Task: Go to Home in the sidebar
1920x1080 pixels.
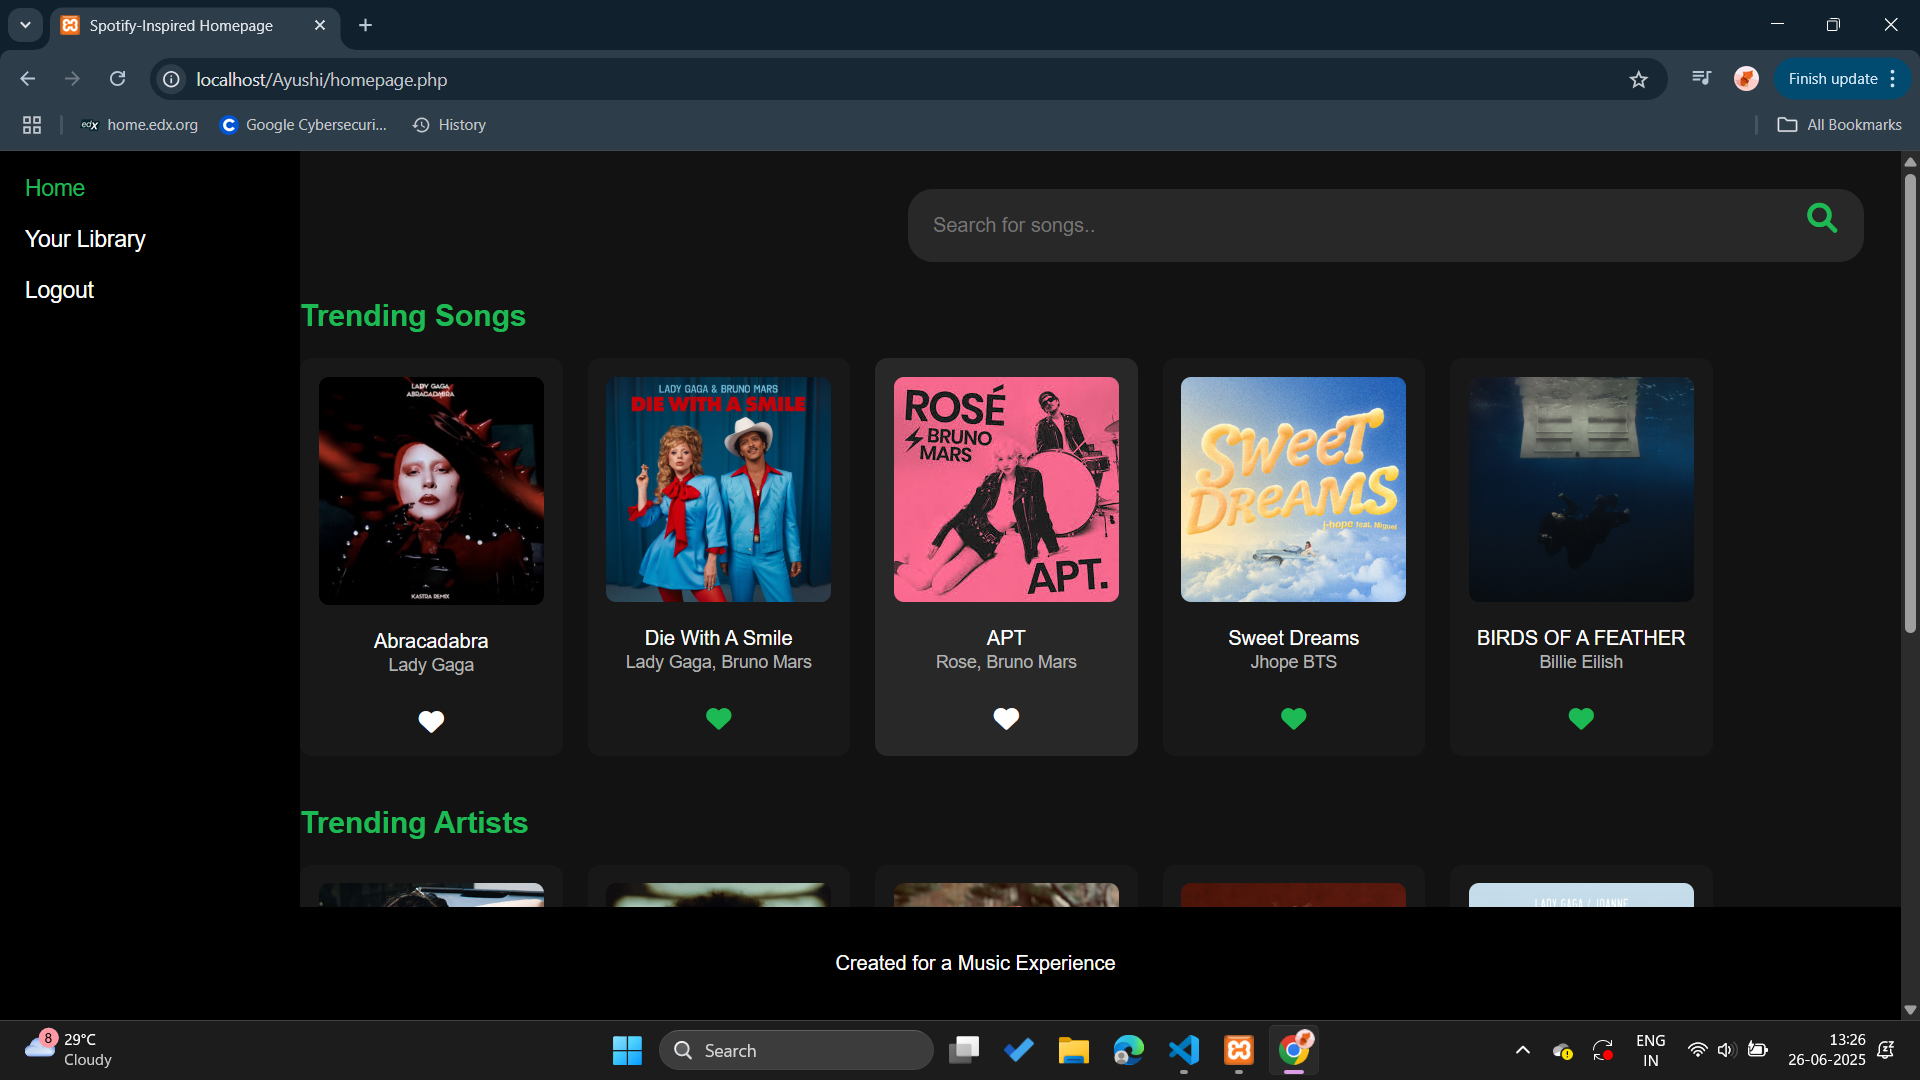Action: pyautogui.click(x=55, y=188)
